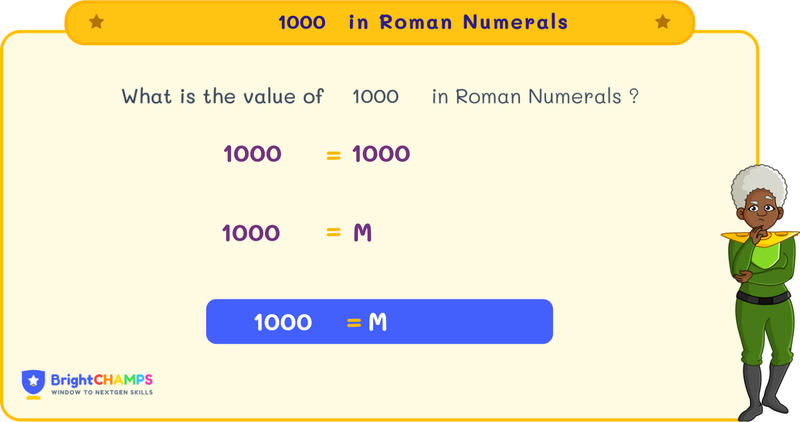Click the orange equals sign in the blue box
The width and height of the screenshot is (800, 422).
[353, 322]
